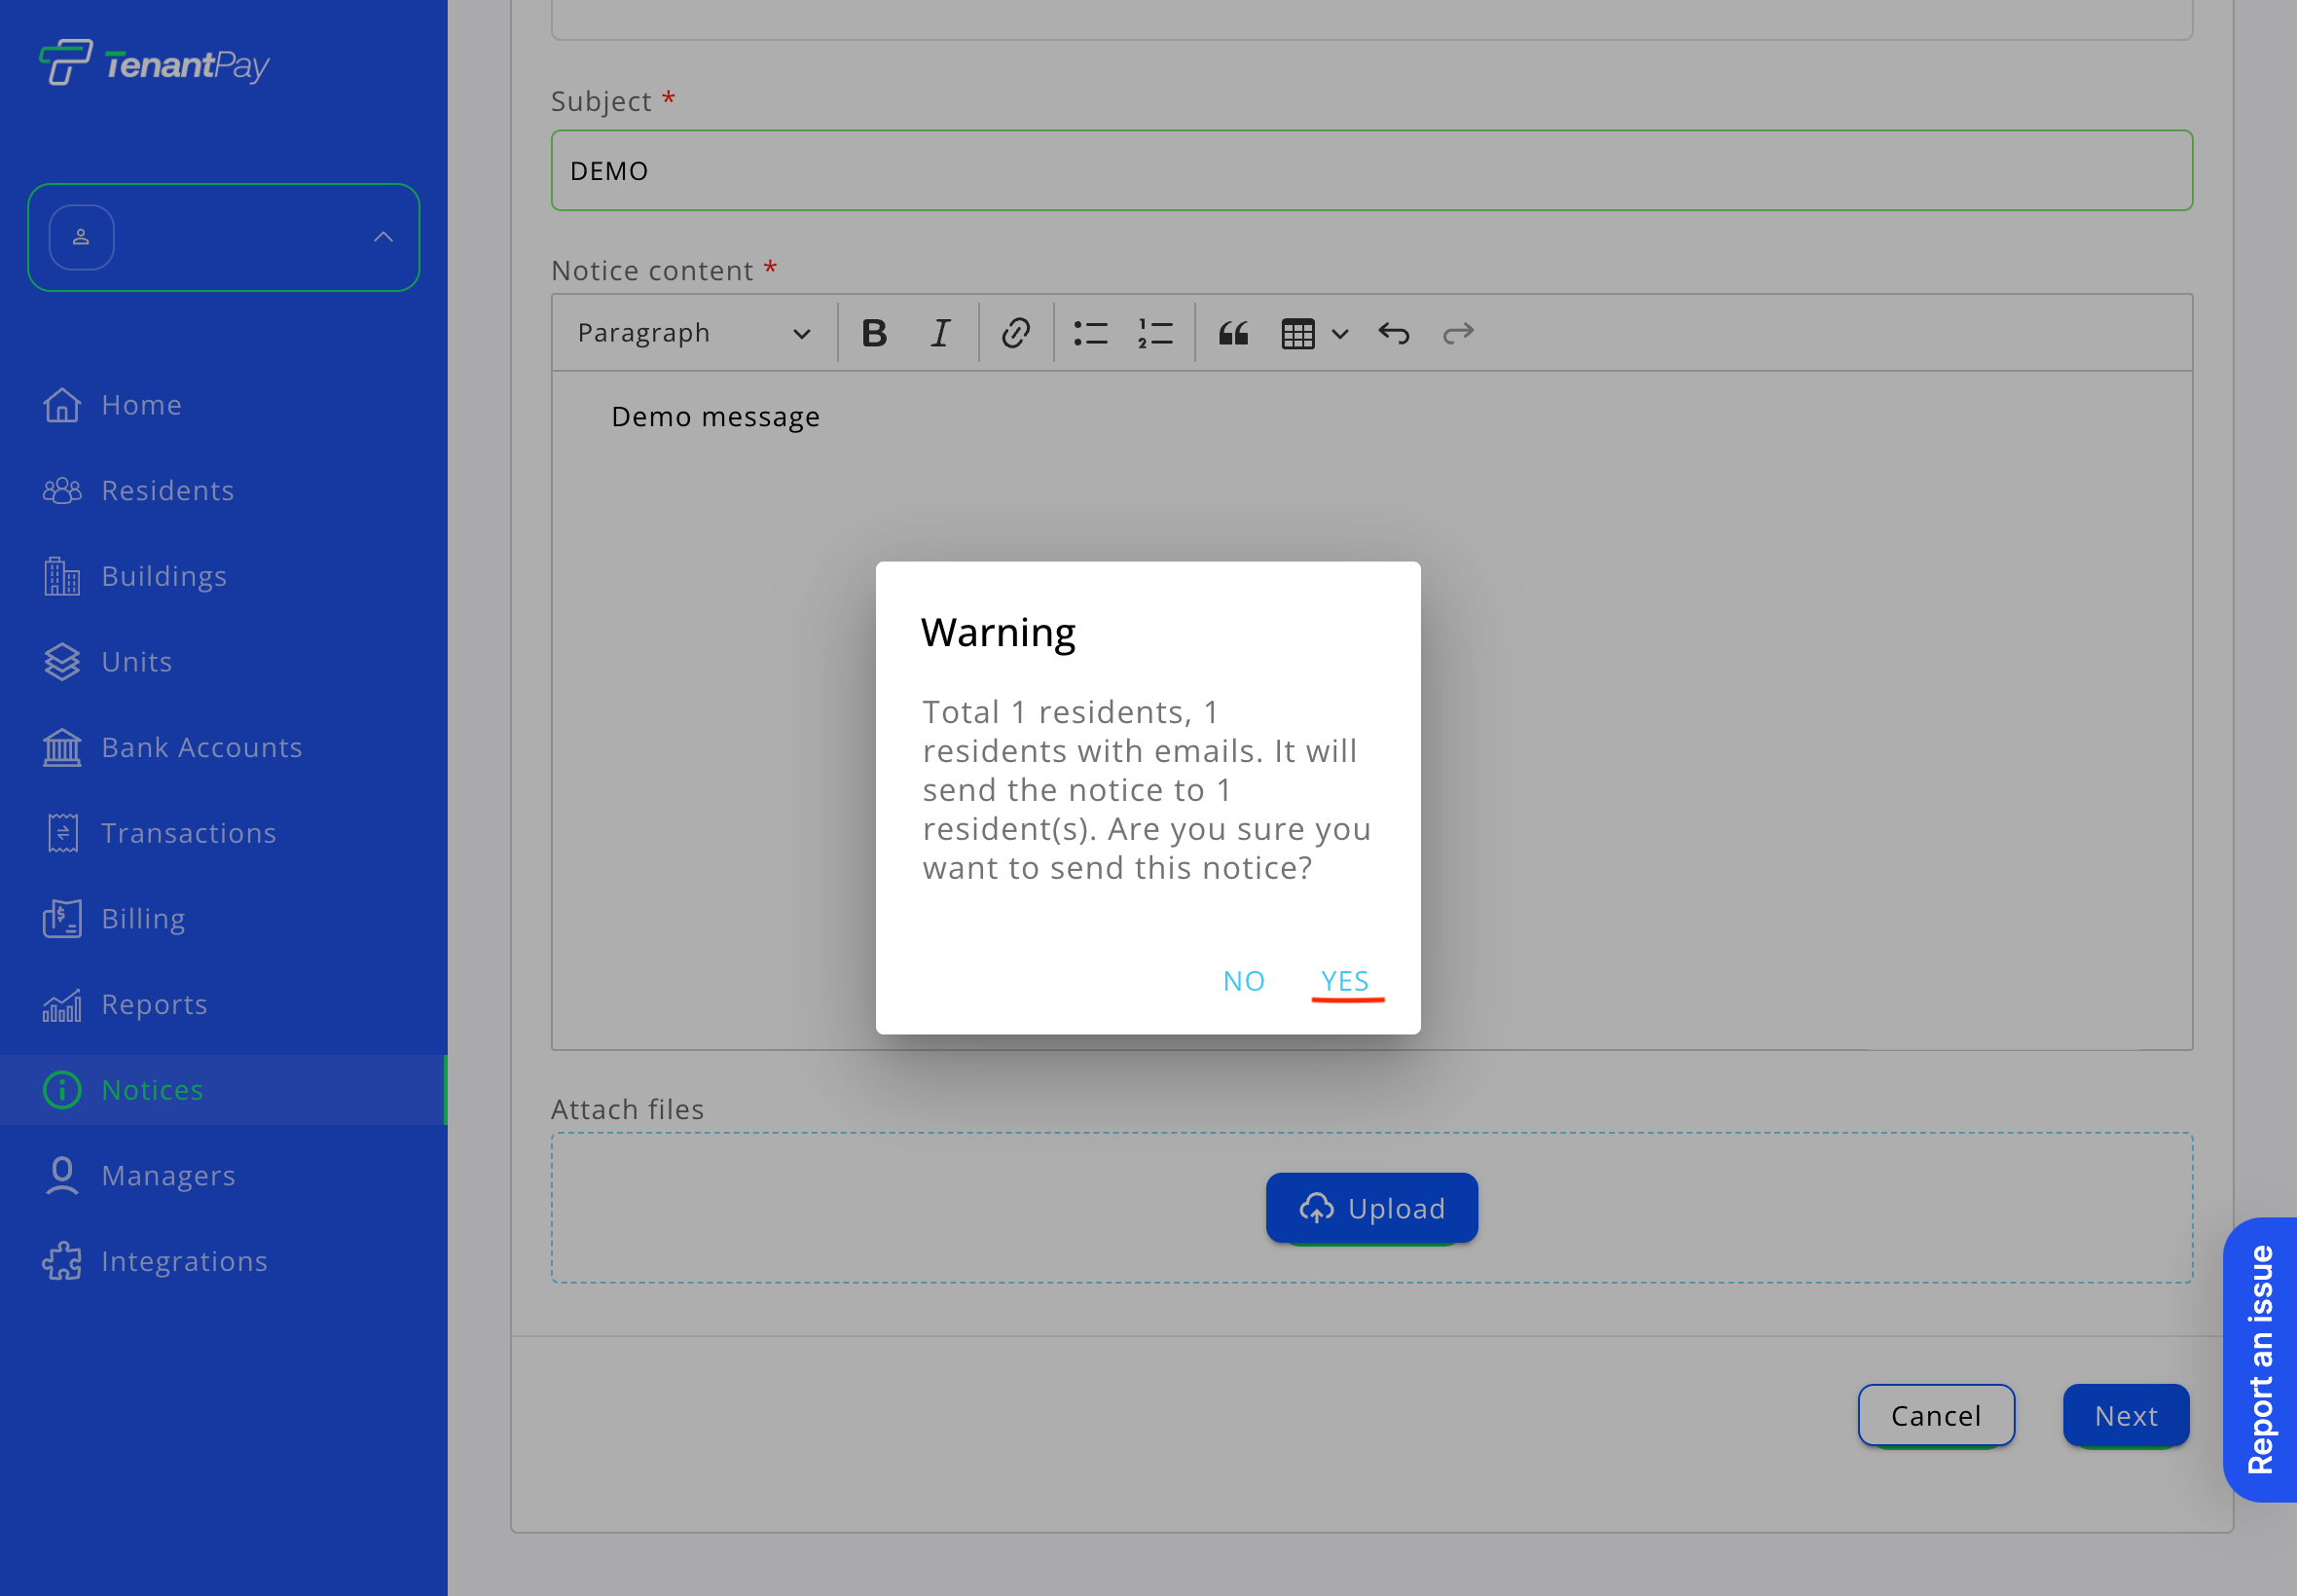Click the block quote icon
The height and width of the screenshot is (1596, 2297).
pos(1233,333)
